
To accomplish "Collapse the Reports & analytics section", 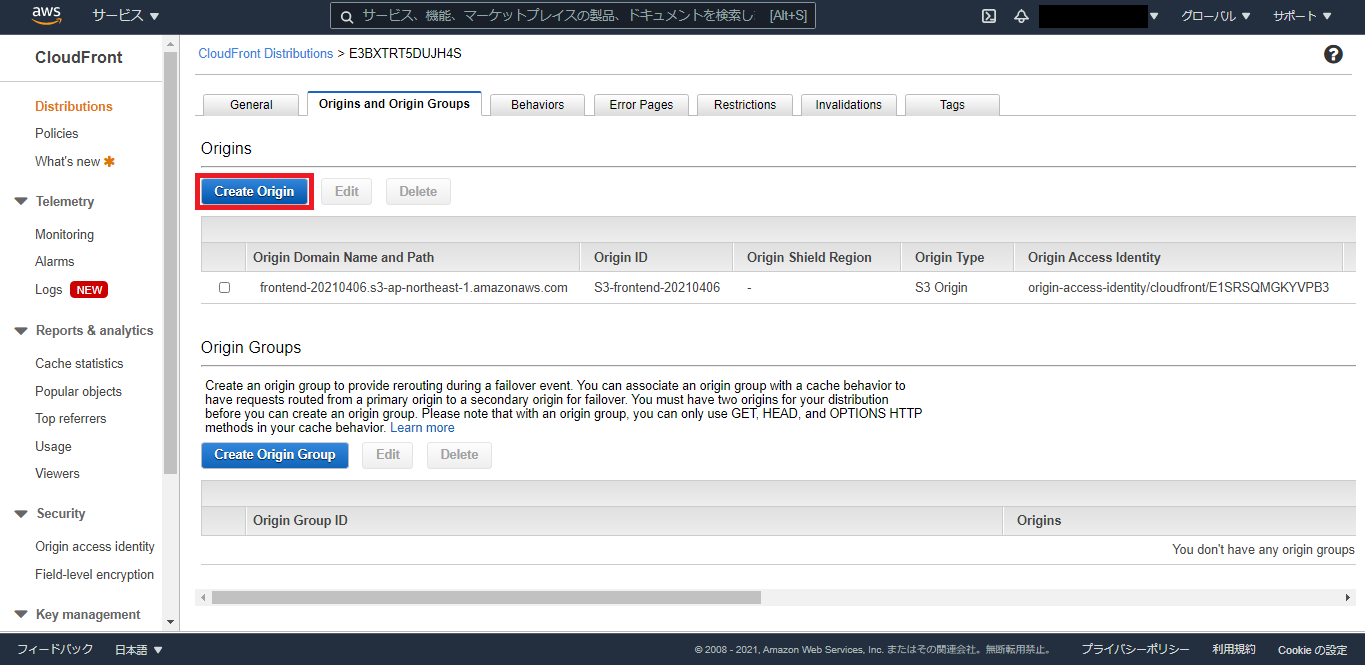I will point(21,331).
